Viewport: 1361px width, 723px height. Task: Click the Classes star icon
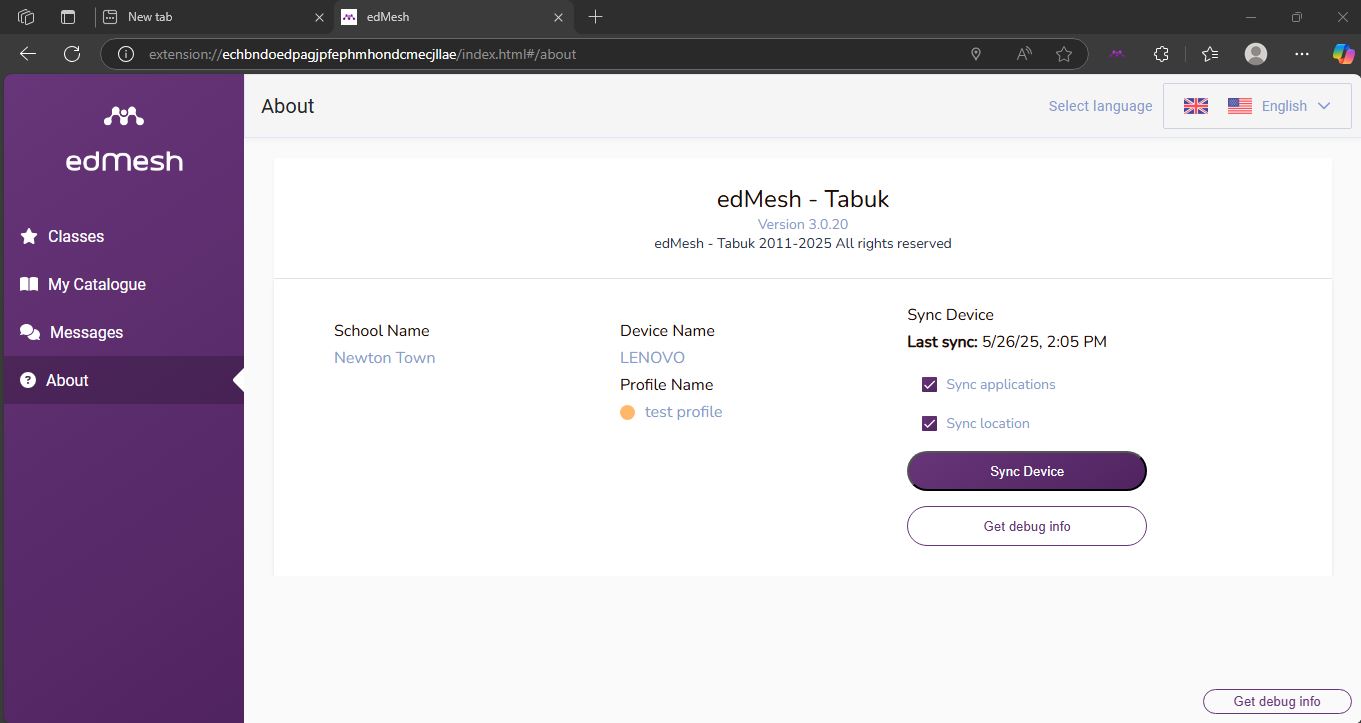click(x=28, y=236)
